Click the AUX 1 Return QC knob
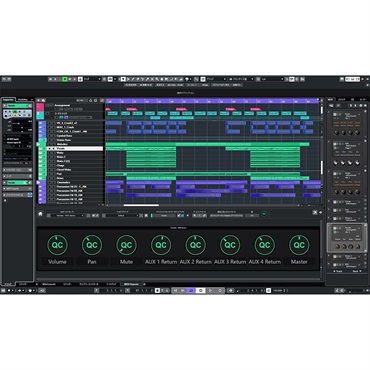Image resolution: width=370 pixels, height=370 pixels. [x=161, y=245]
